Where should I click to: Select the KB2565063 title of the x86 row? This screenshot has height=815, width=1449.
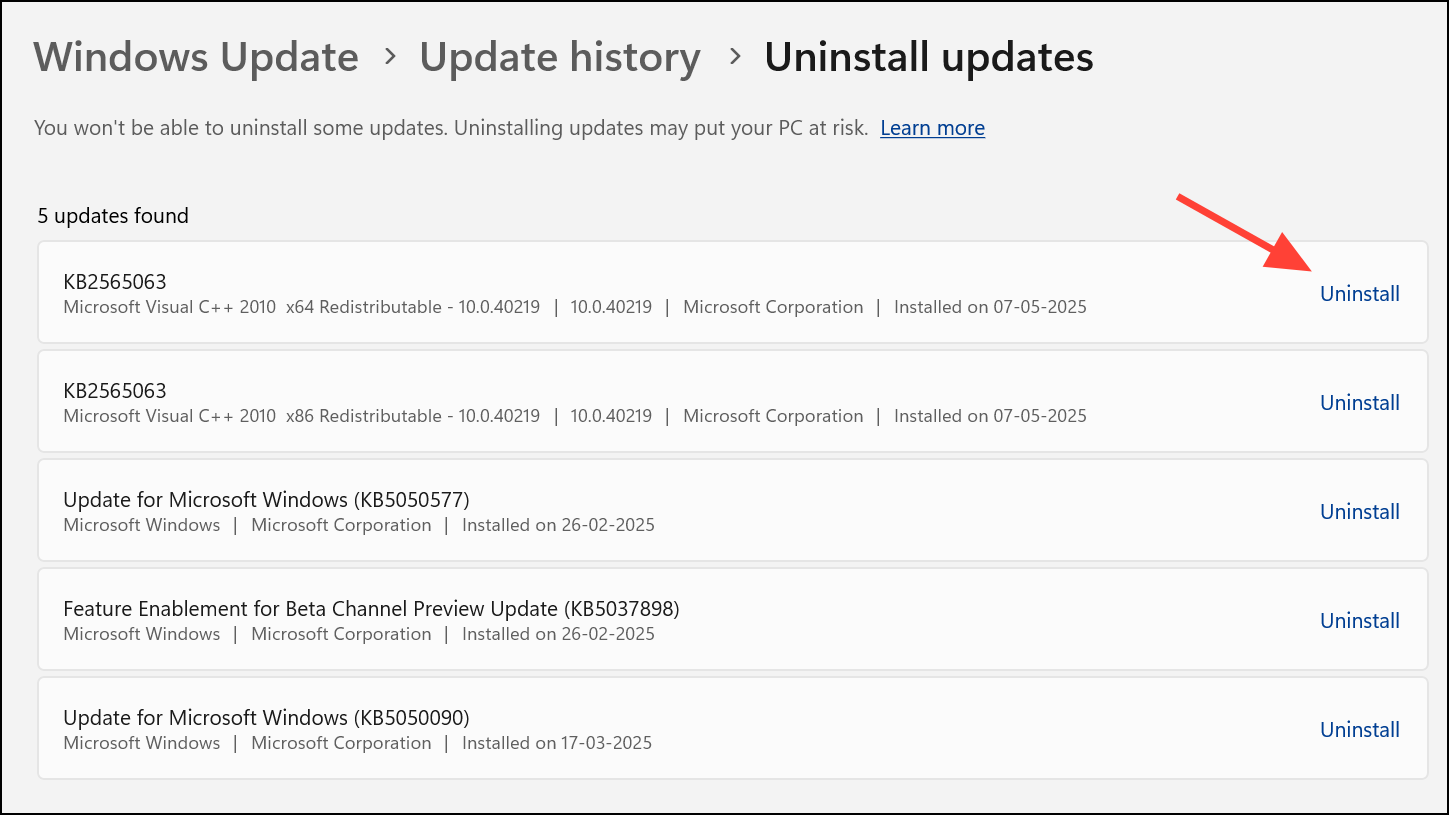pos(115,390)
